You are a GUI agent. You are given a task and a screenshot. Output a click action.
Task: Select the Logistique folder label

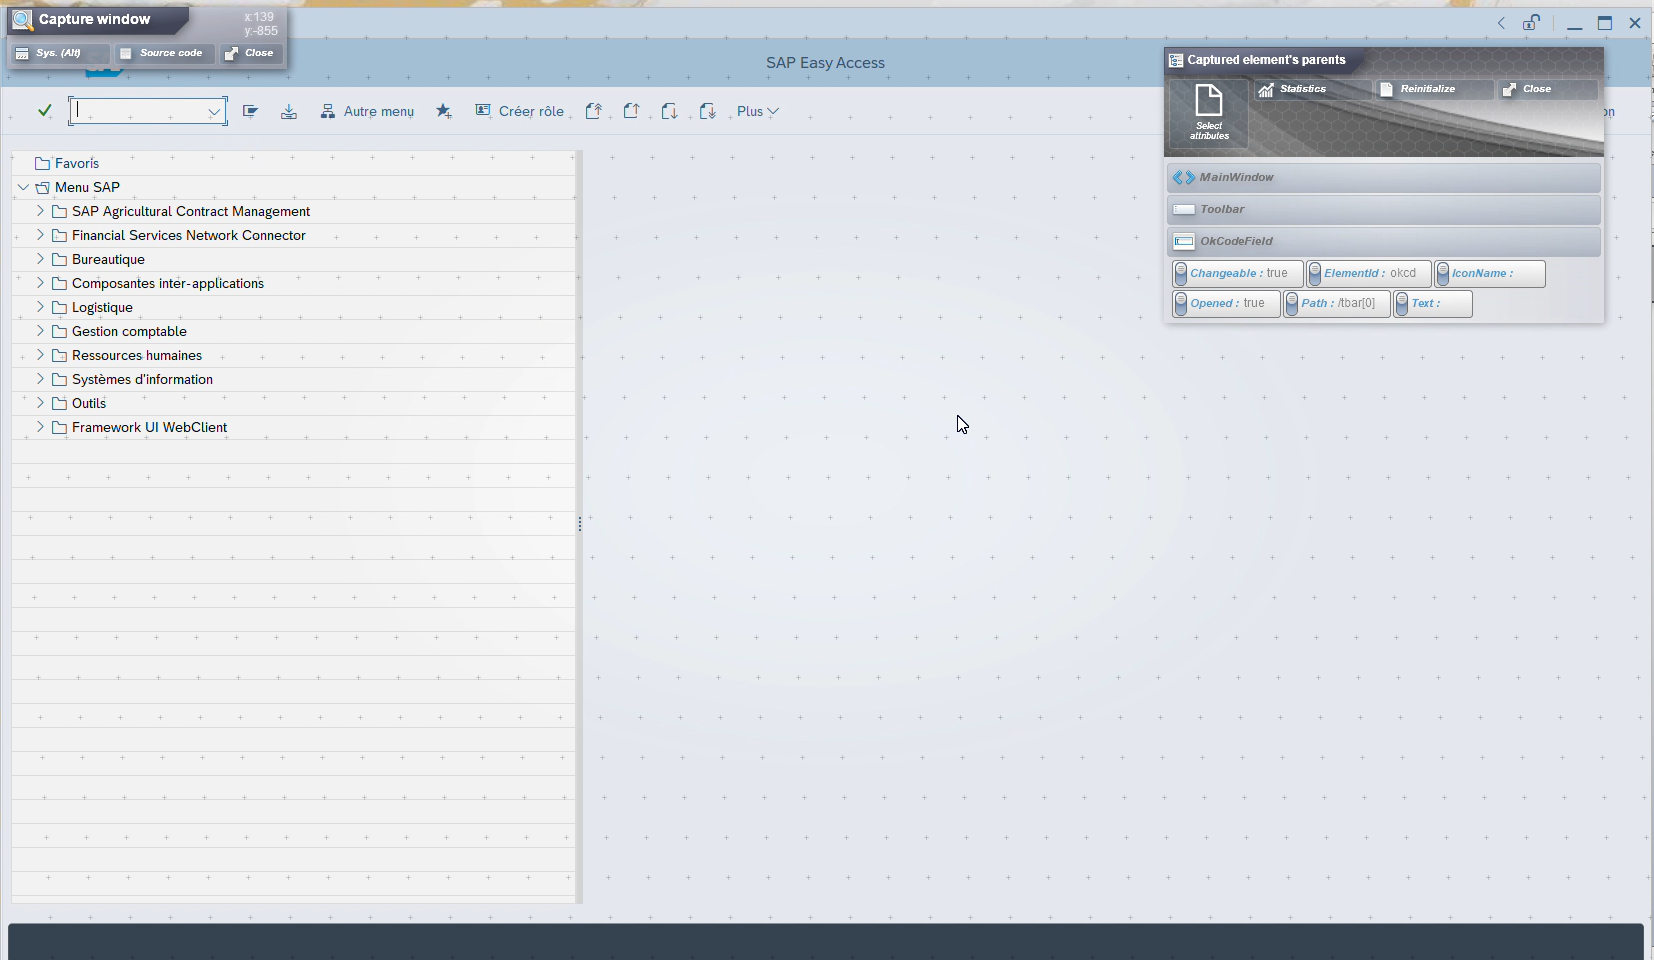pos(102,307)
